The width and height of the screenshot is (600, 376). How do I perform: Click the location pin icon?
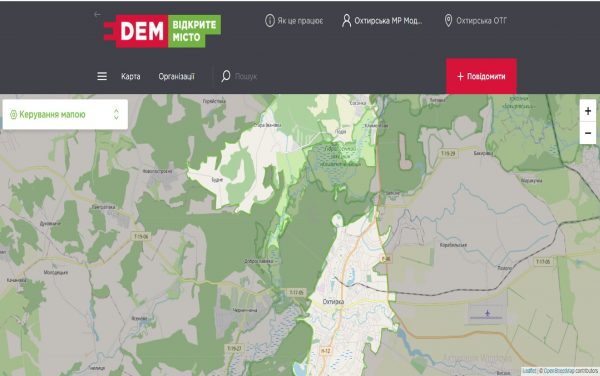point(448,21)
